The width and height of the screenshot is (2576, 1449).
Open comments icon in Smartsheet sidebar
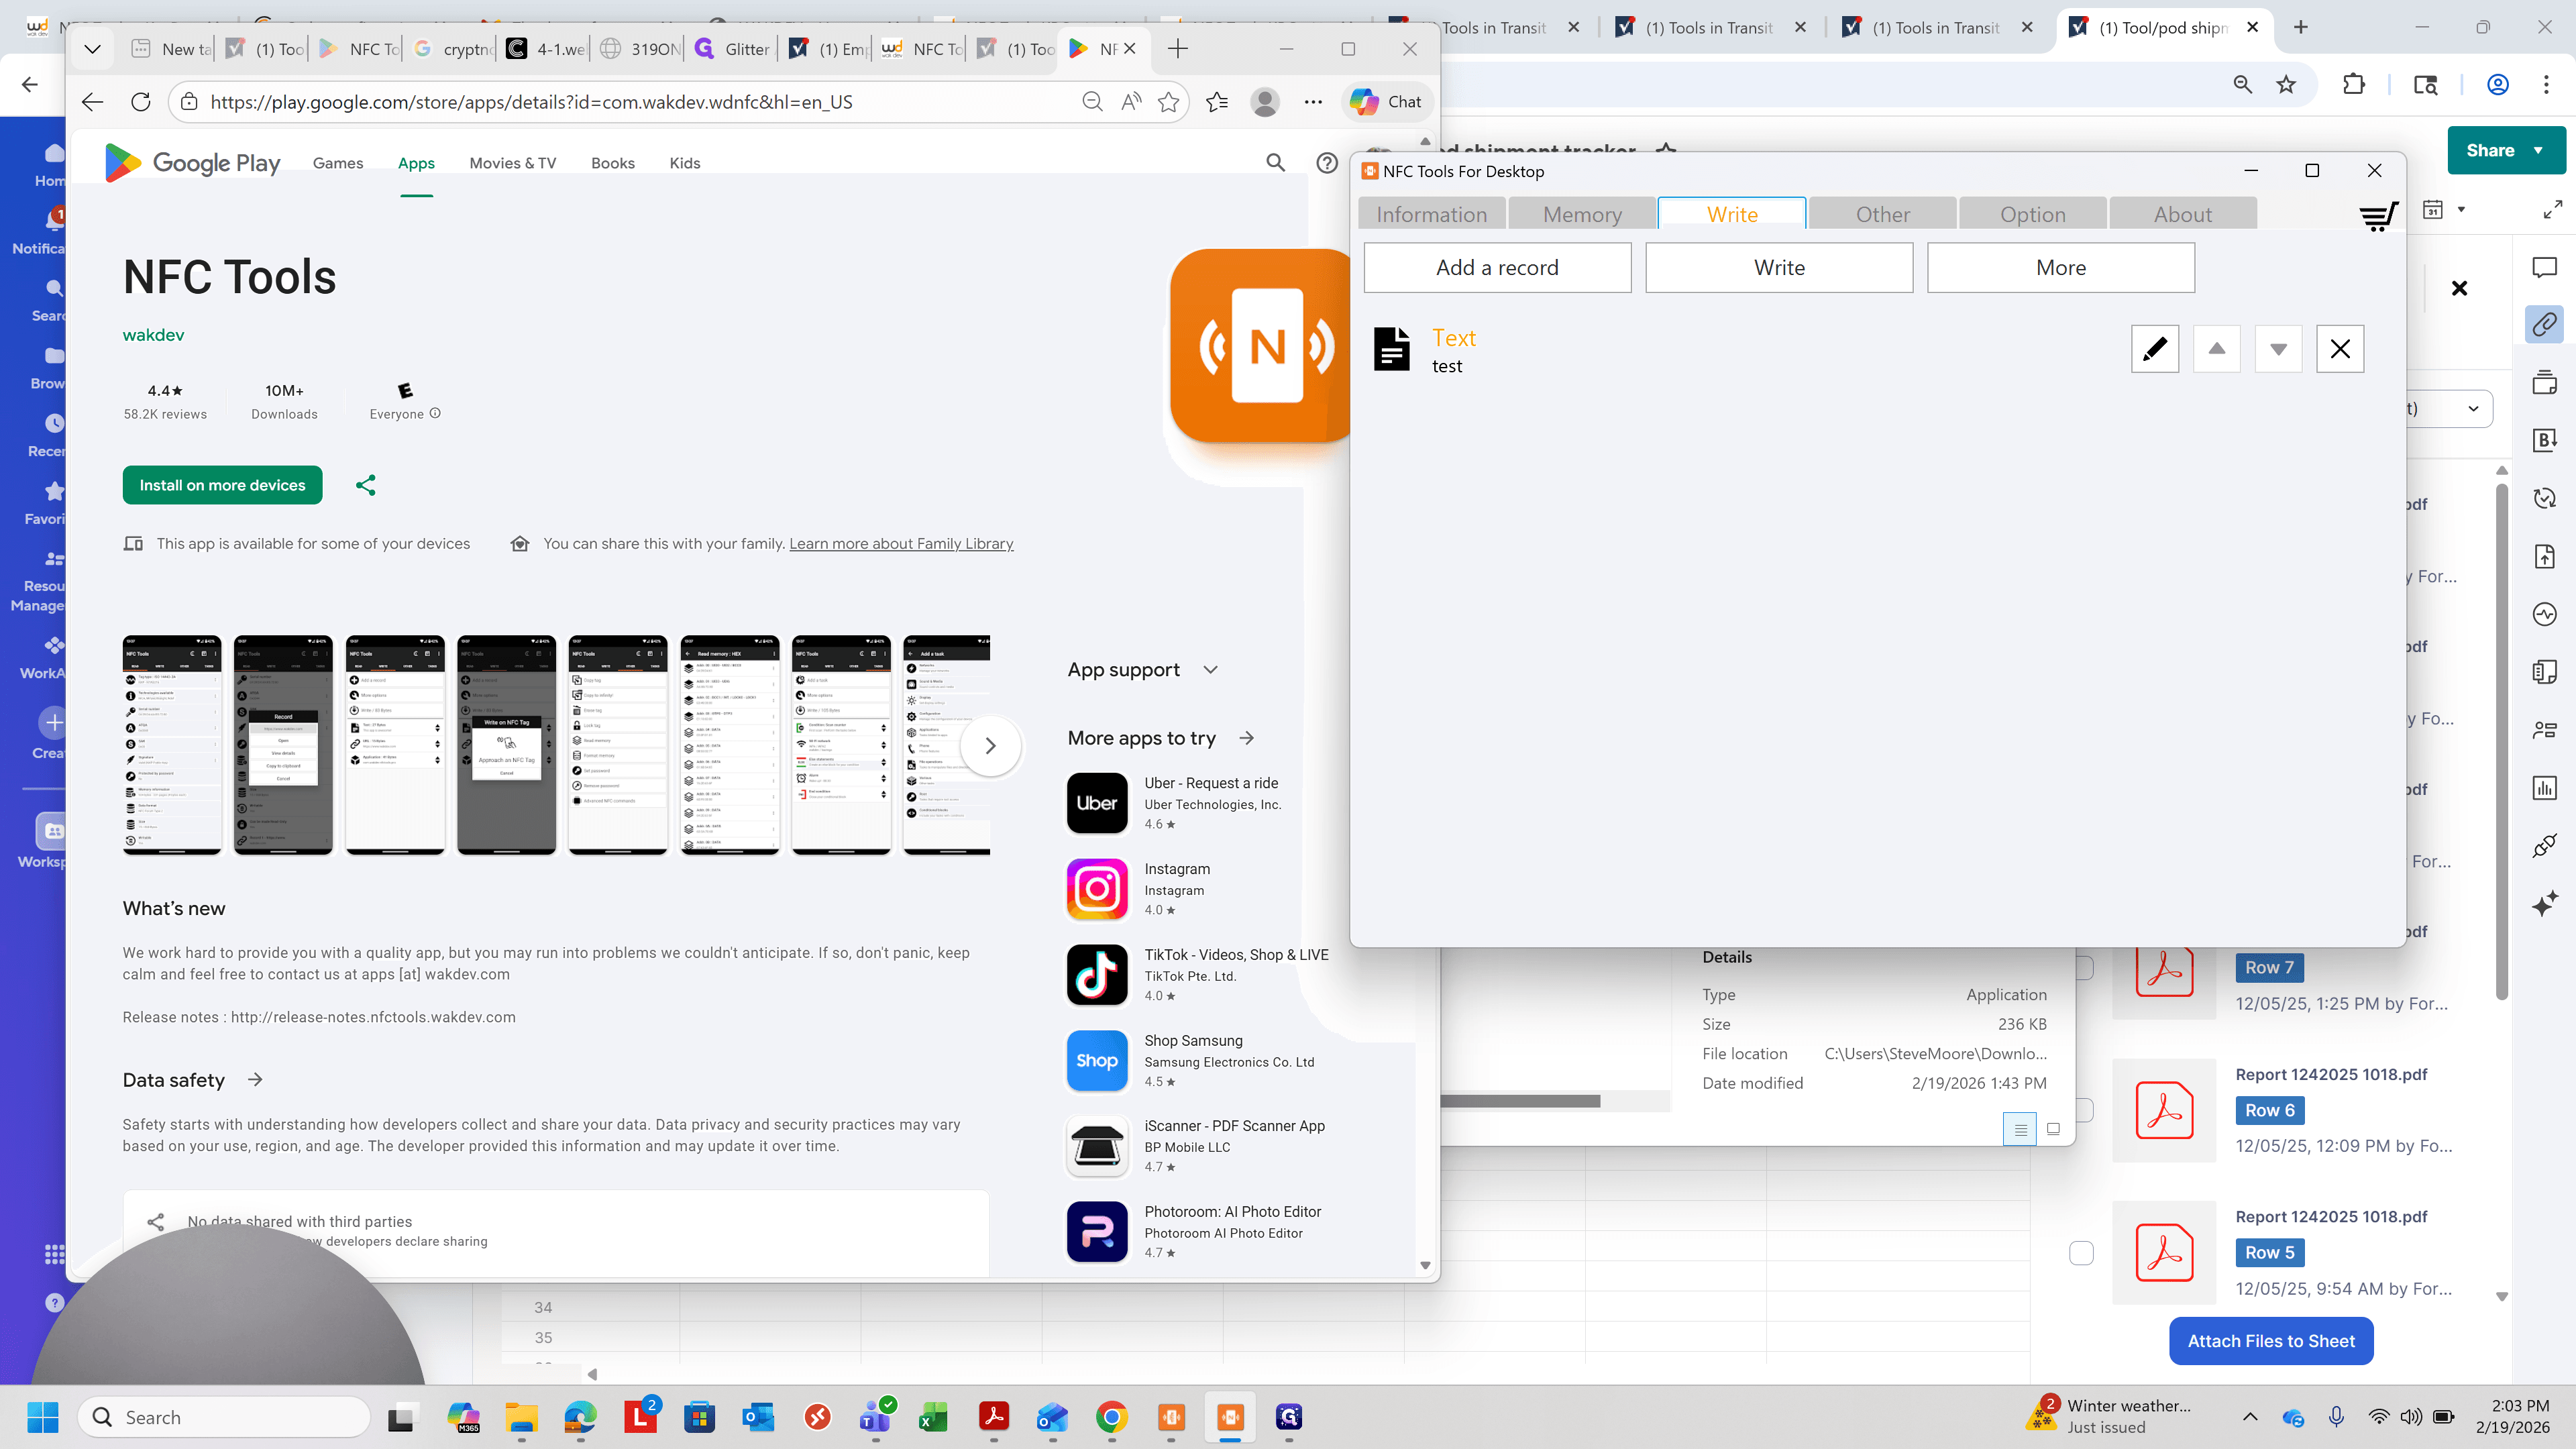2545,267
